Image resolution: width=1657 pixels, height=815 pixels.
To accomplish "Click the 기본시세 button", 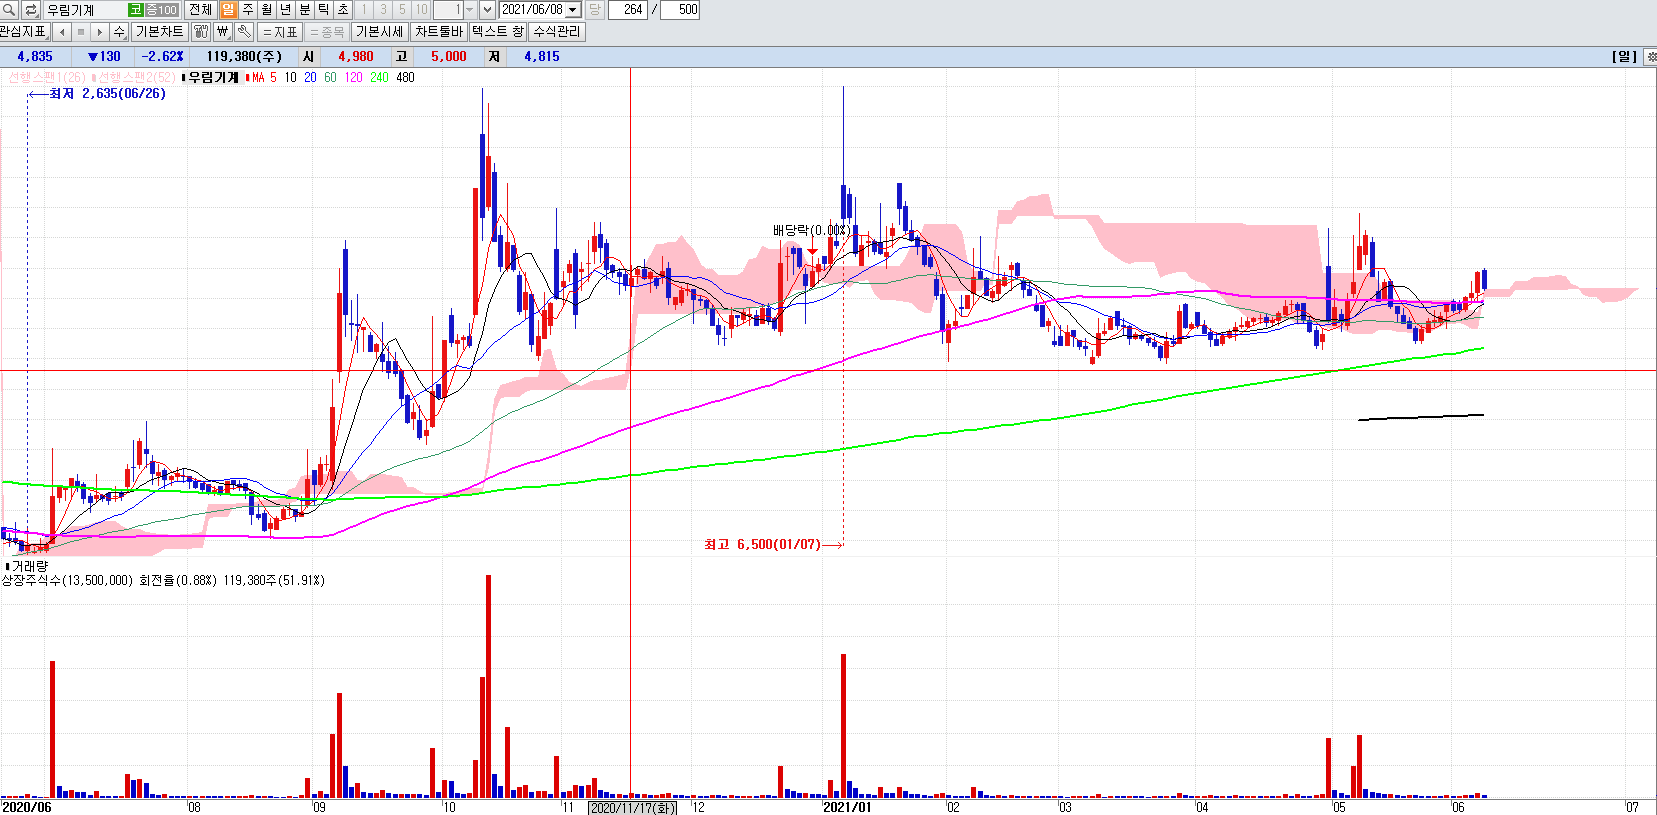I will (380, 32).
